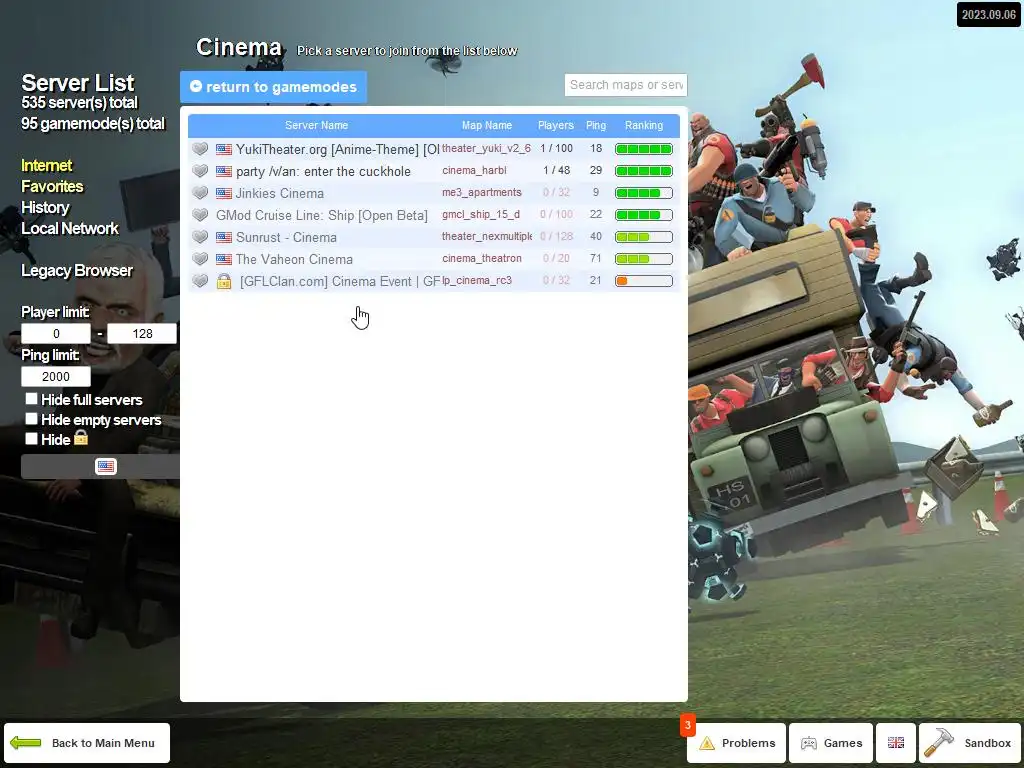
Task: Click lock icon next to Hide checkbox
Action: 81,438
